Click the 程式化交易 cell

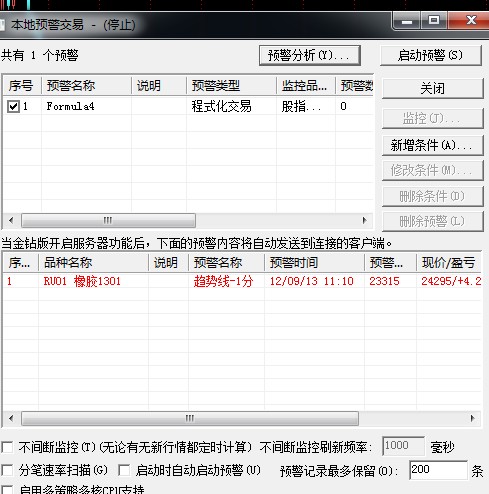(221, 106)
